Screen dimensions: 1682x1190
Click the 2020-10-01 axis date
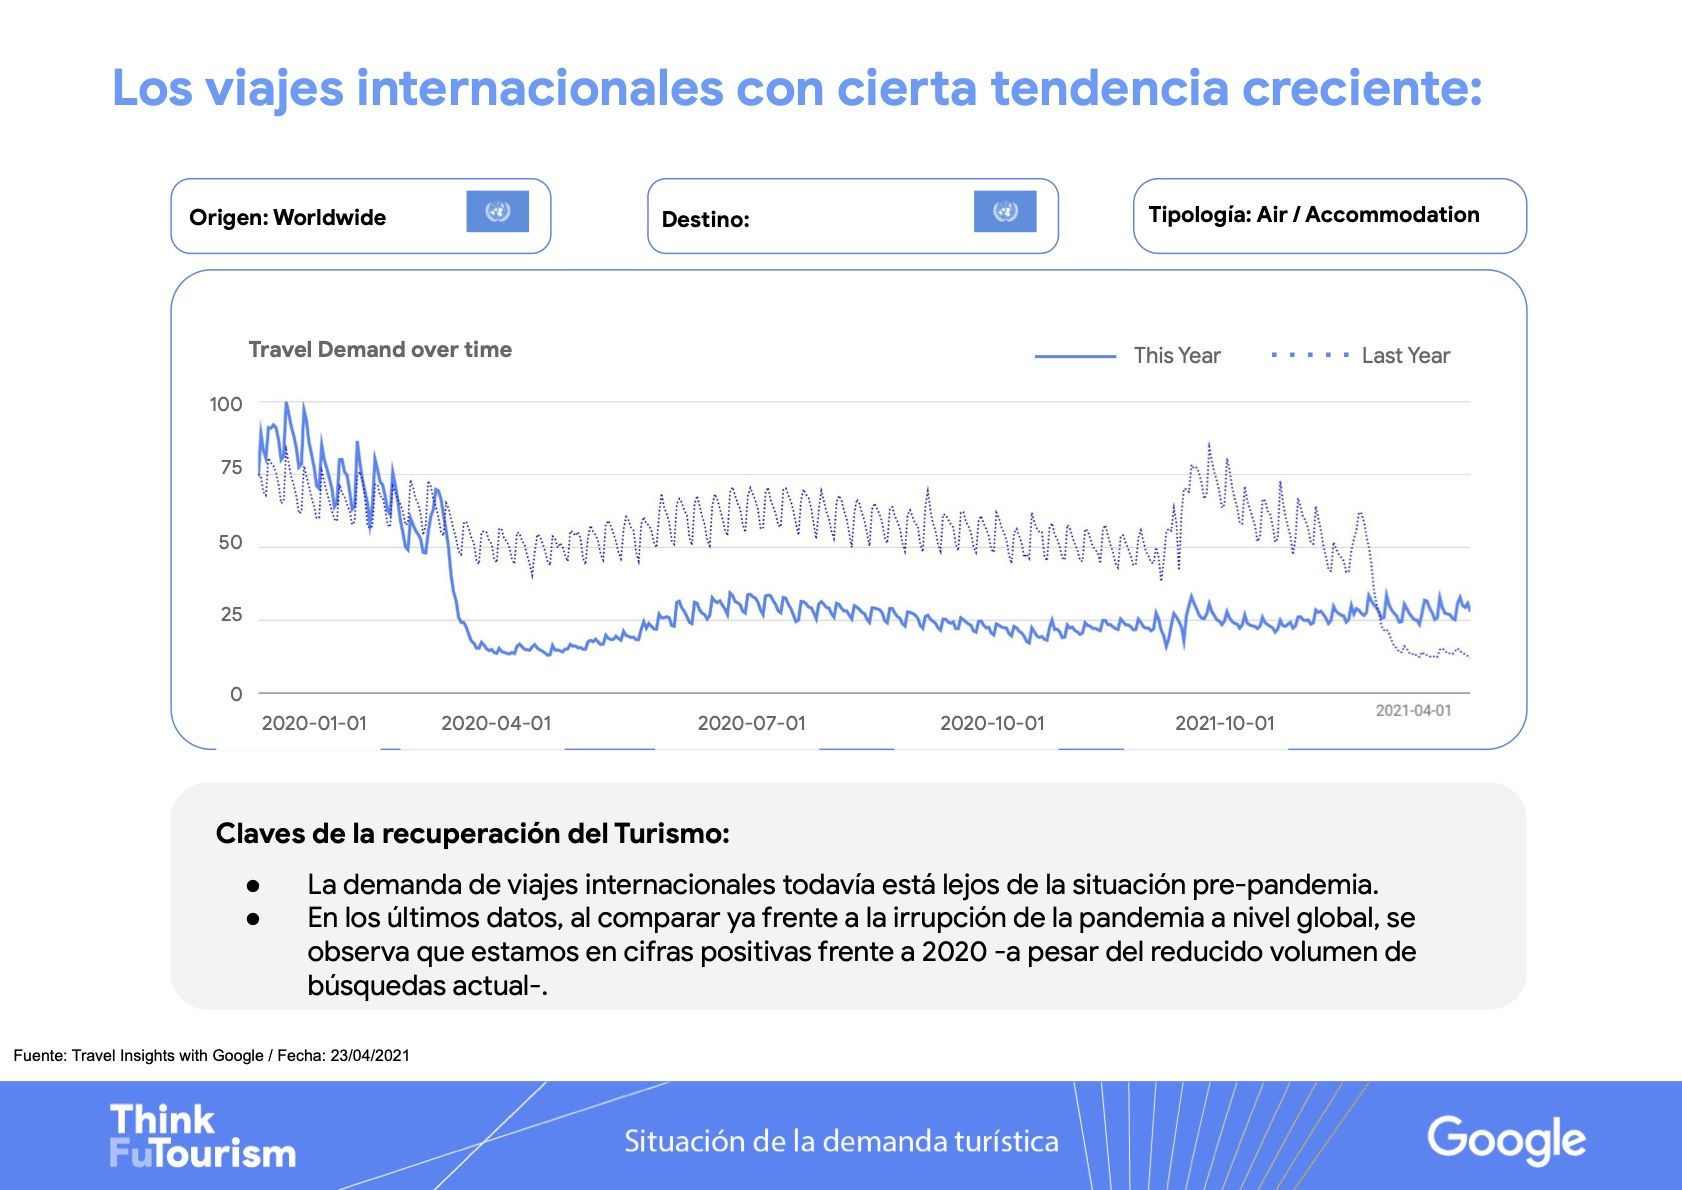[992, 723]
